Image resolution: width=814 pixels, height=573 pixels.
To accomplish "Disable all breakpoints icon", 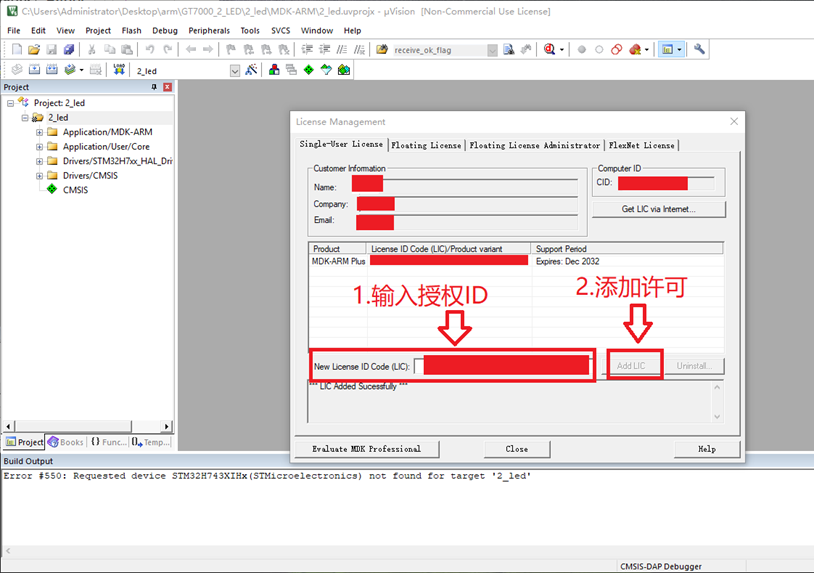I will (x=617, y=50).
